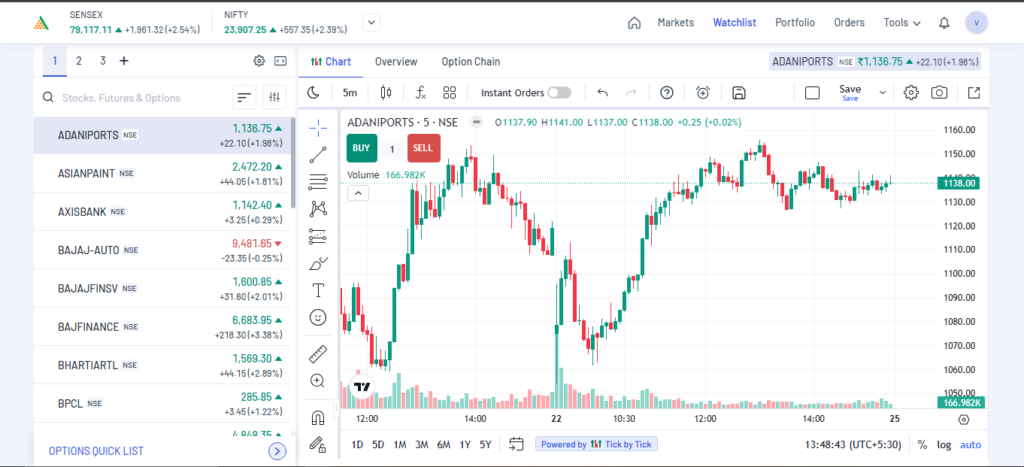Screen dimensions: 1024x467
Task: Select the trend line drawing tool
Action: click(x=318, y=155)
